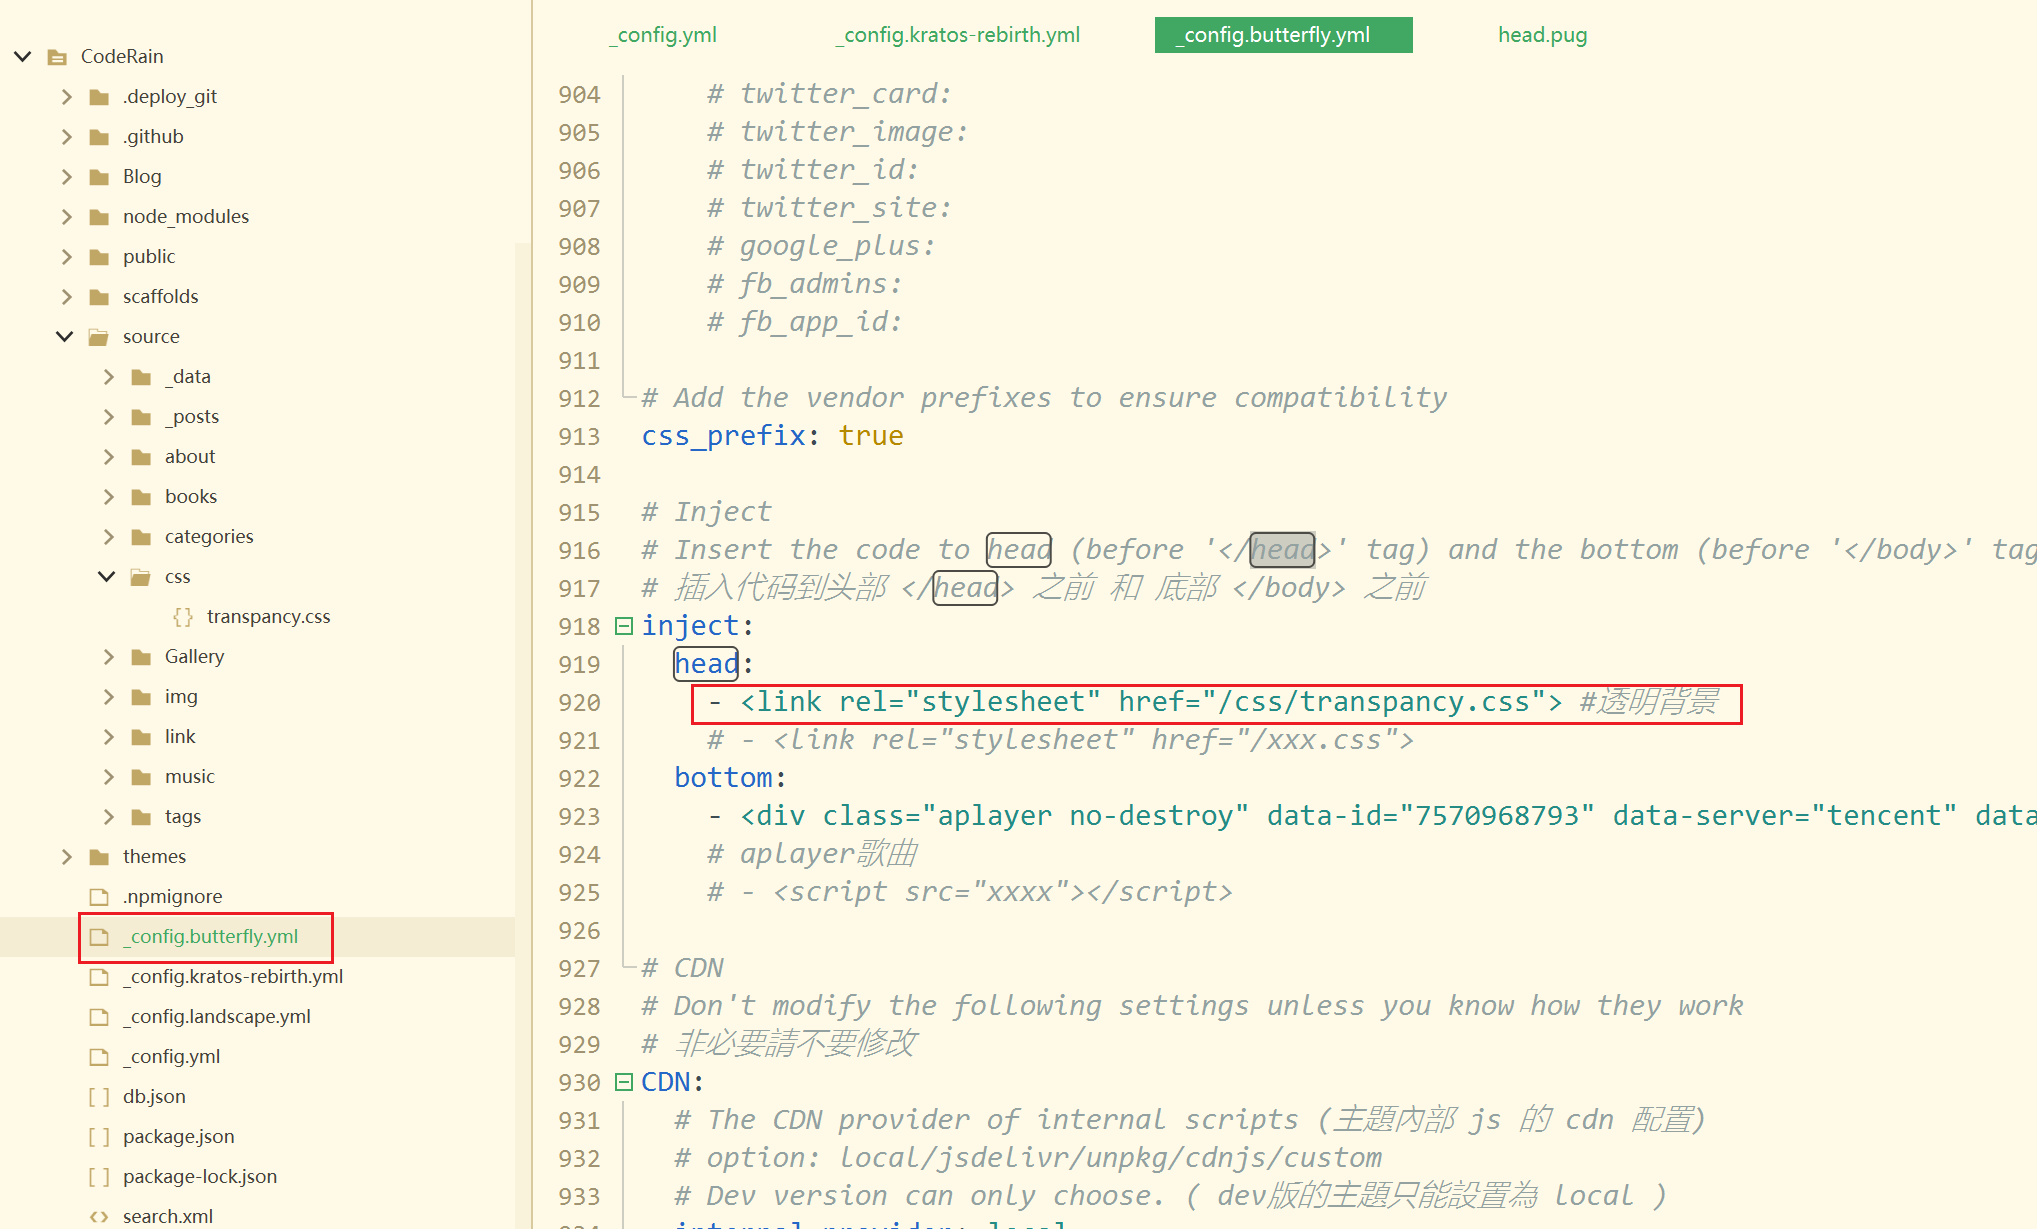2037x1229 pixels.
Task: Open package-lock.json in file tree
Action: (x=199, y=1177)
